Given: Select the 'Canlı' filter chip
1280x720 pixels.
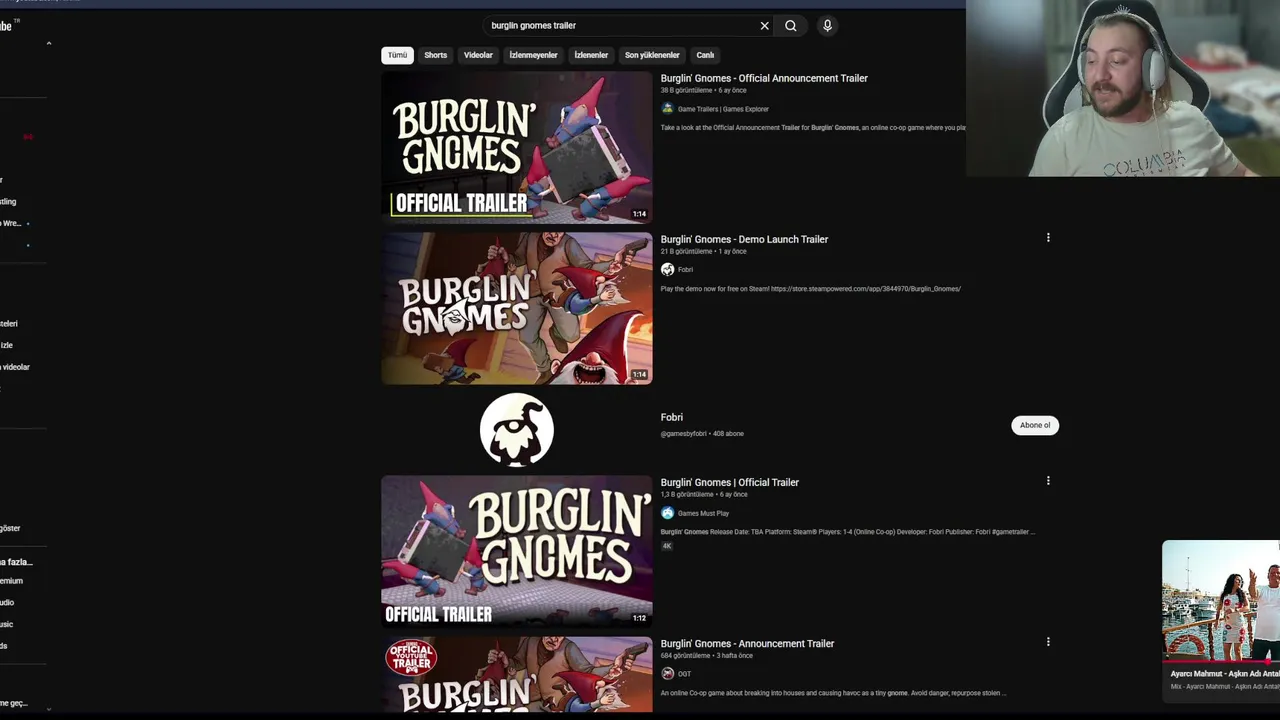Looking at the screenshot, I should 705,55.
